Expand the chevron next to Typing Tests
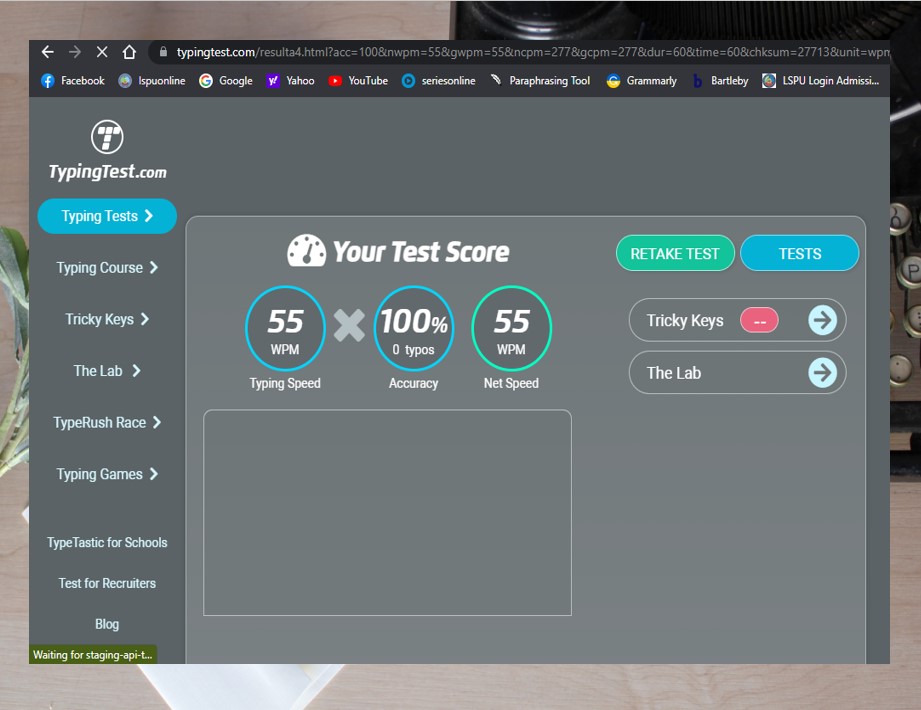 [x=149, y=216]
